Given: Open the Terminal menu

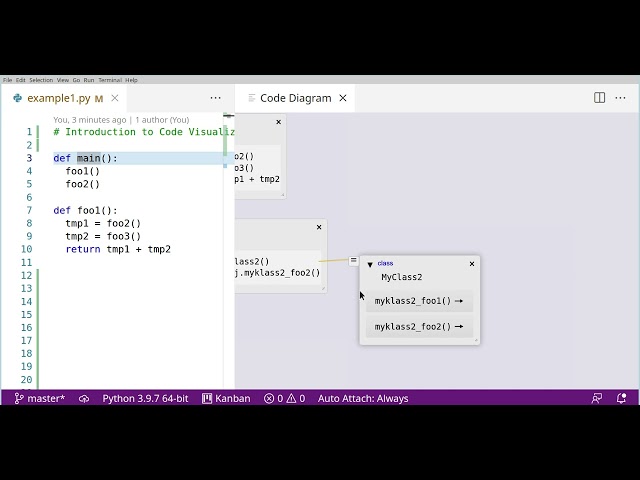Looking at the screenshot, I should coord(110,80).
